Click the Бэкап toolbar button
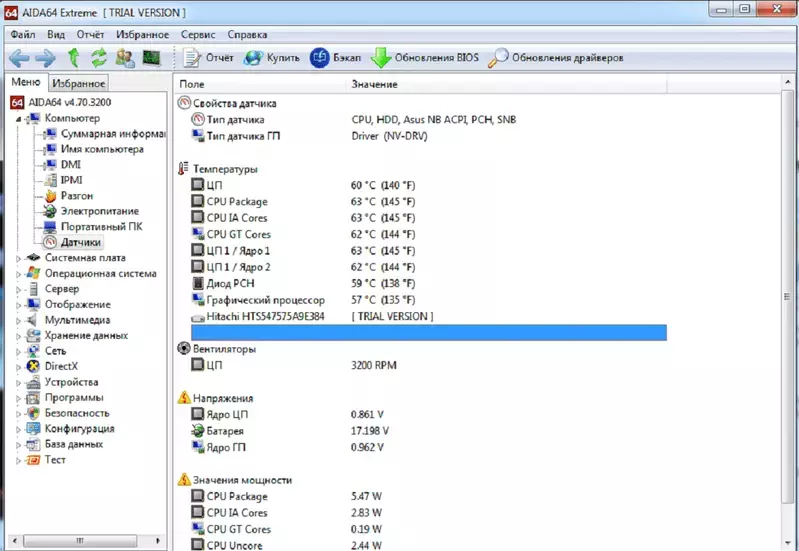 click(x=335, y=58)
